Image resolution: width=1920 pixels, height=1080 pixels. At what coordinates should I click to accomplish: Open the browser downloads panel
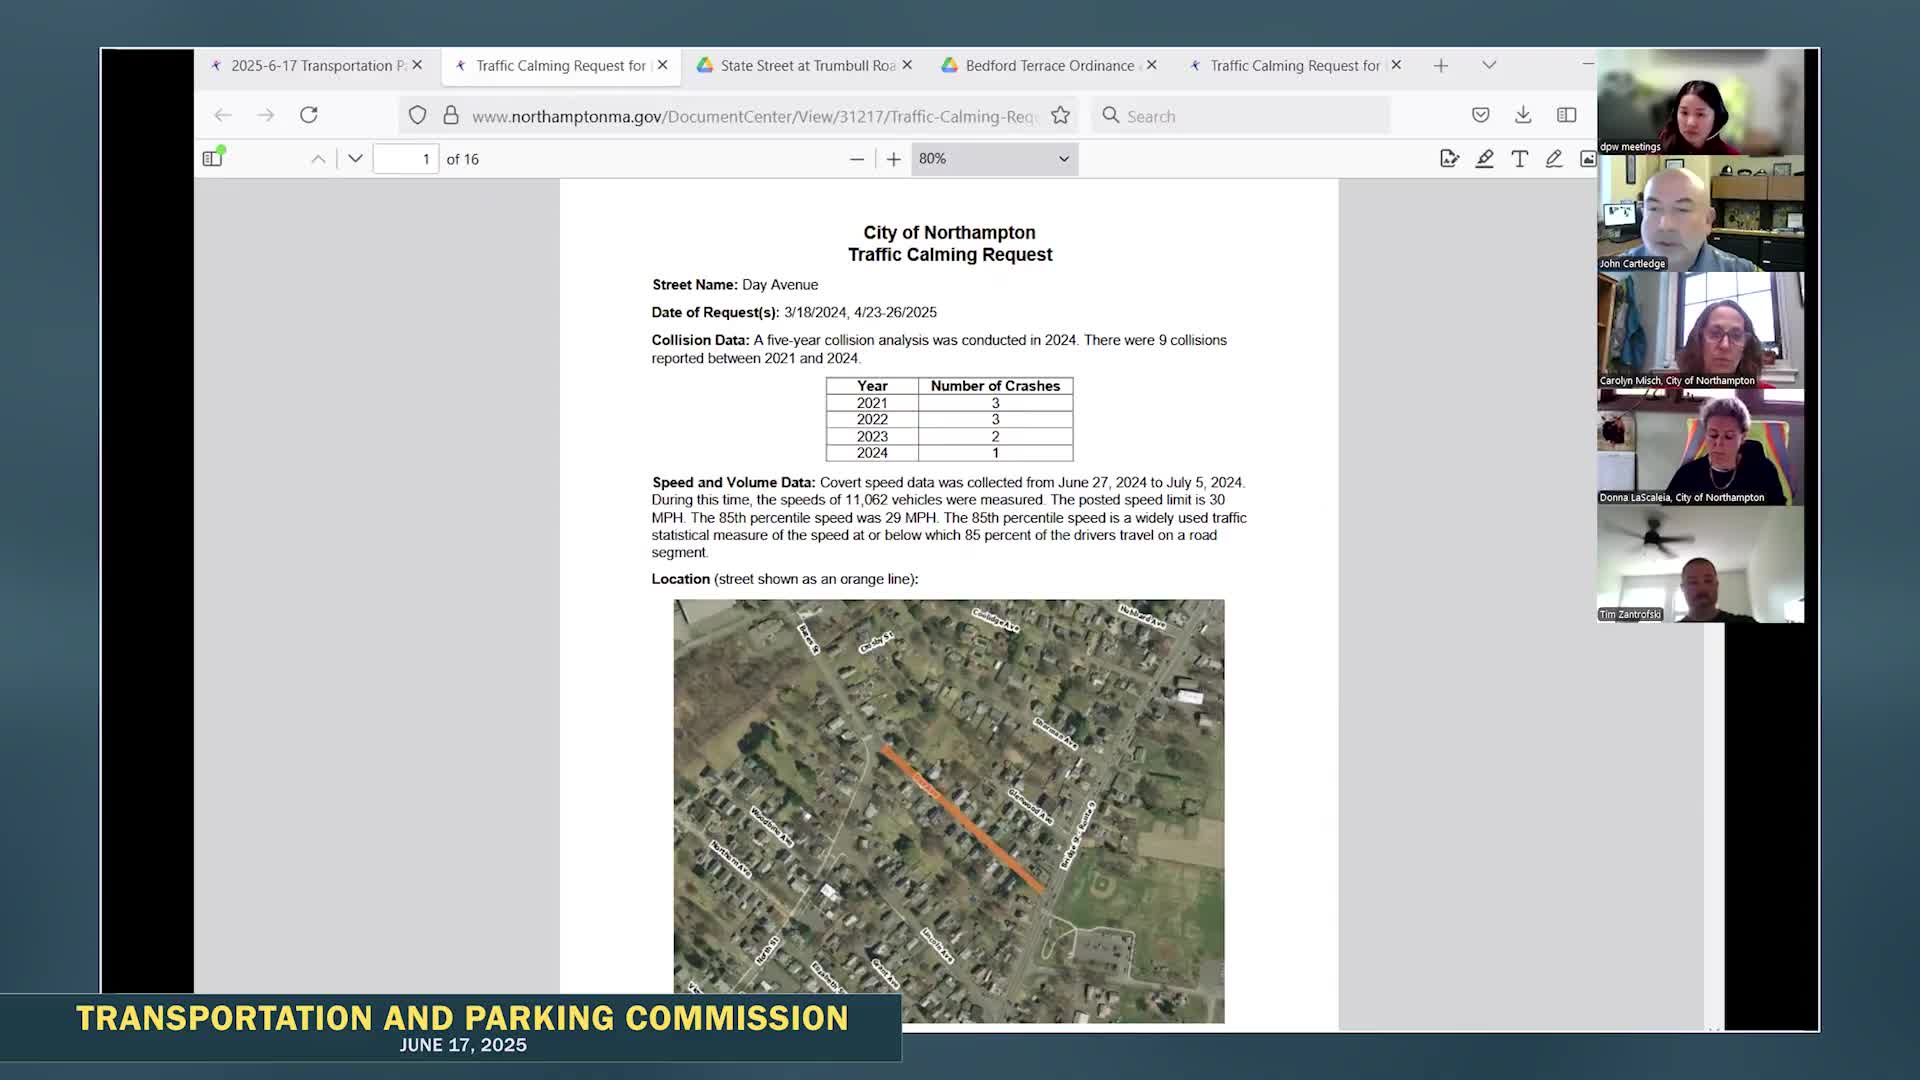coord(1523,116)
